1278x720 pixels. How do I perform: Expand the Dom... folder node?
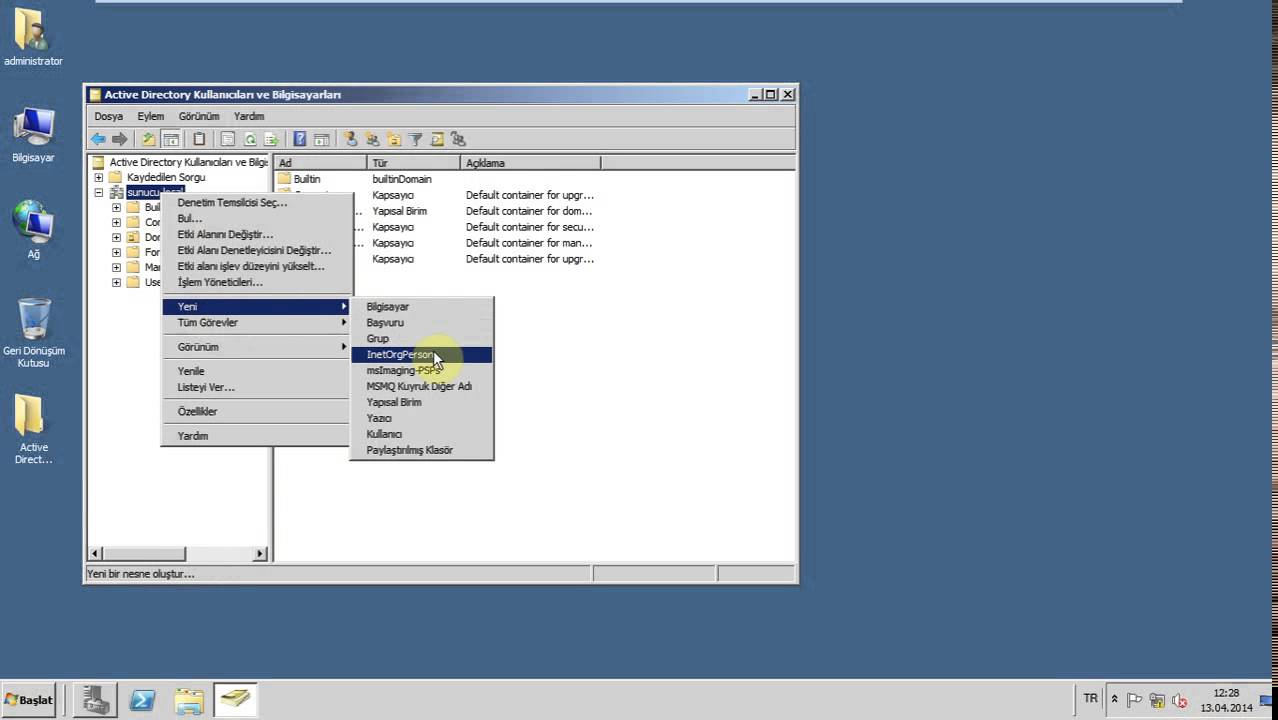click(x=116, y=237)
